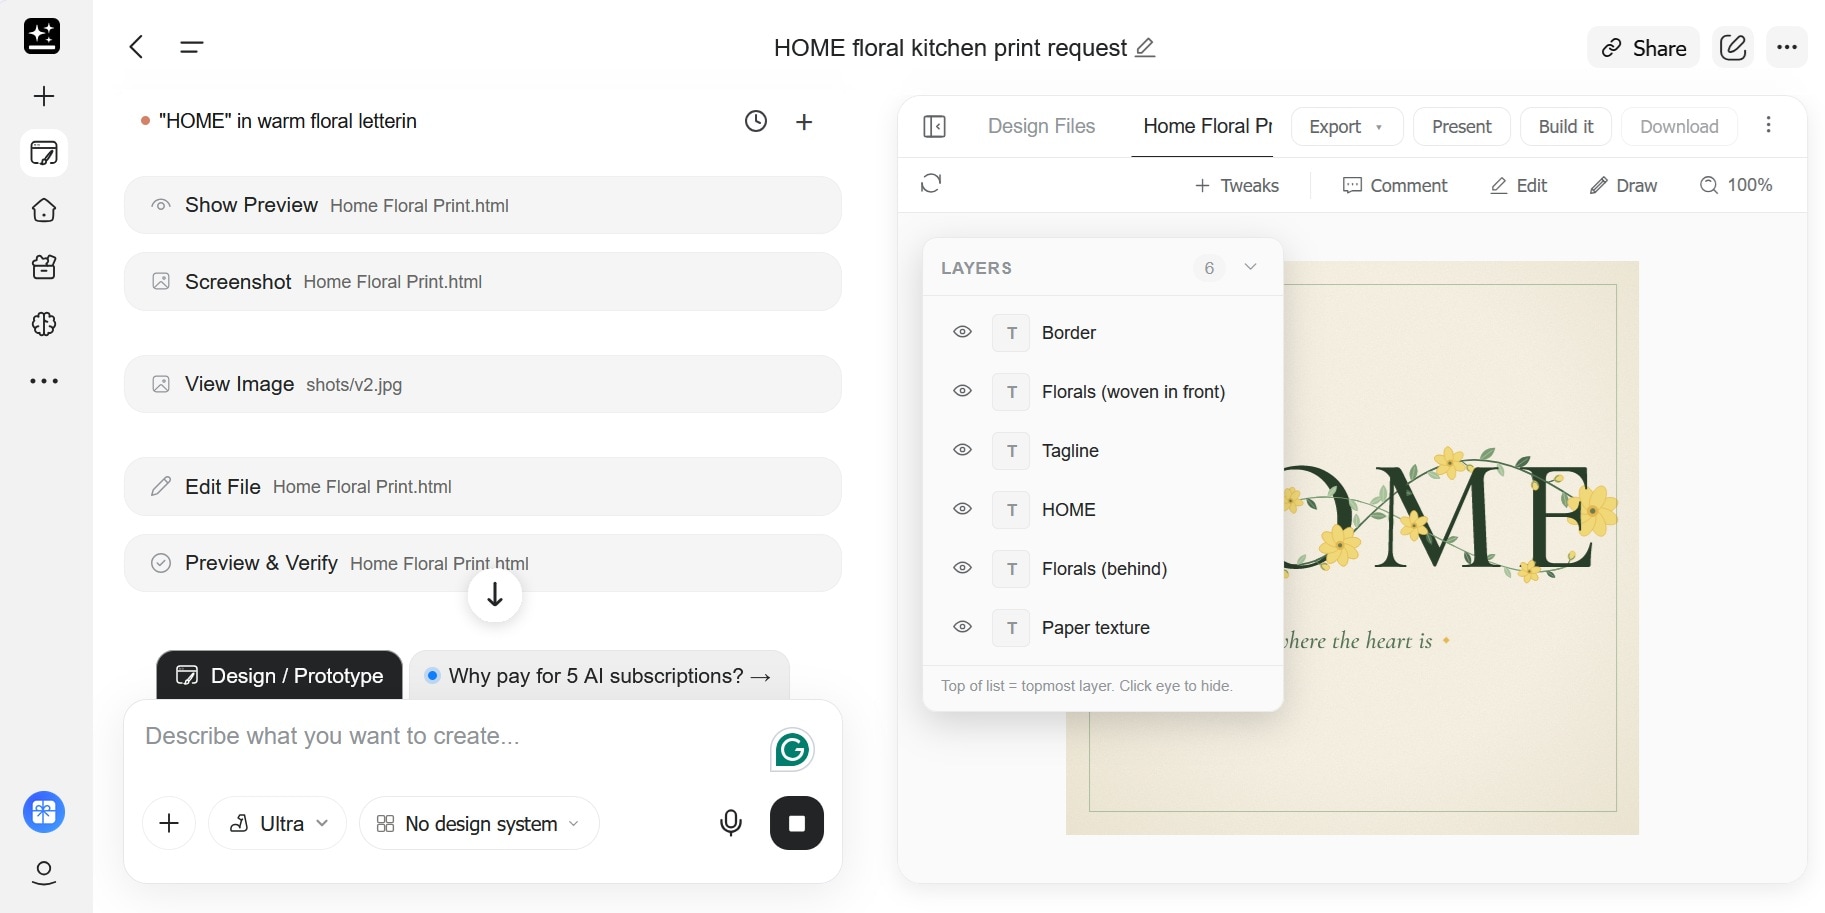Viewport: 1825px width, 913px height.
Task: Open the No design system dropdown
Action: pyautogui.click(x=479, y=823)
